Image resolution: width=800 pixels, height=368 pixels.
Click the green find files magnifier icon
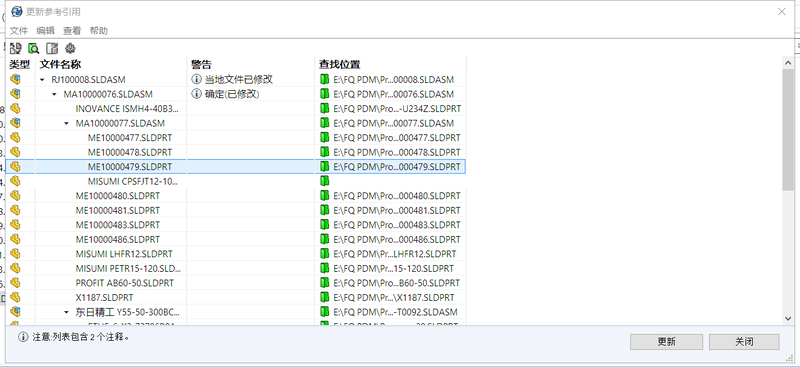coord(34,48)
